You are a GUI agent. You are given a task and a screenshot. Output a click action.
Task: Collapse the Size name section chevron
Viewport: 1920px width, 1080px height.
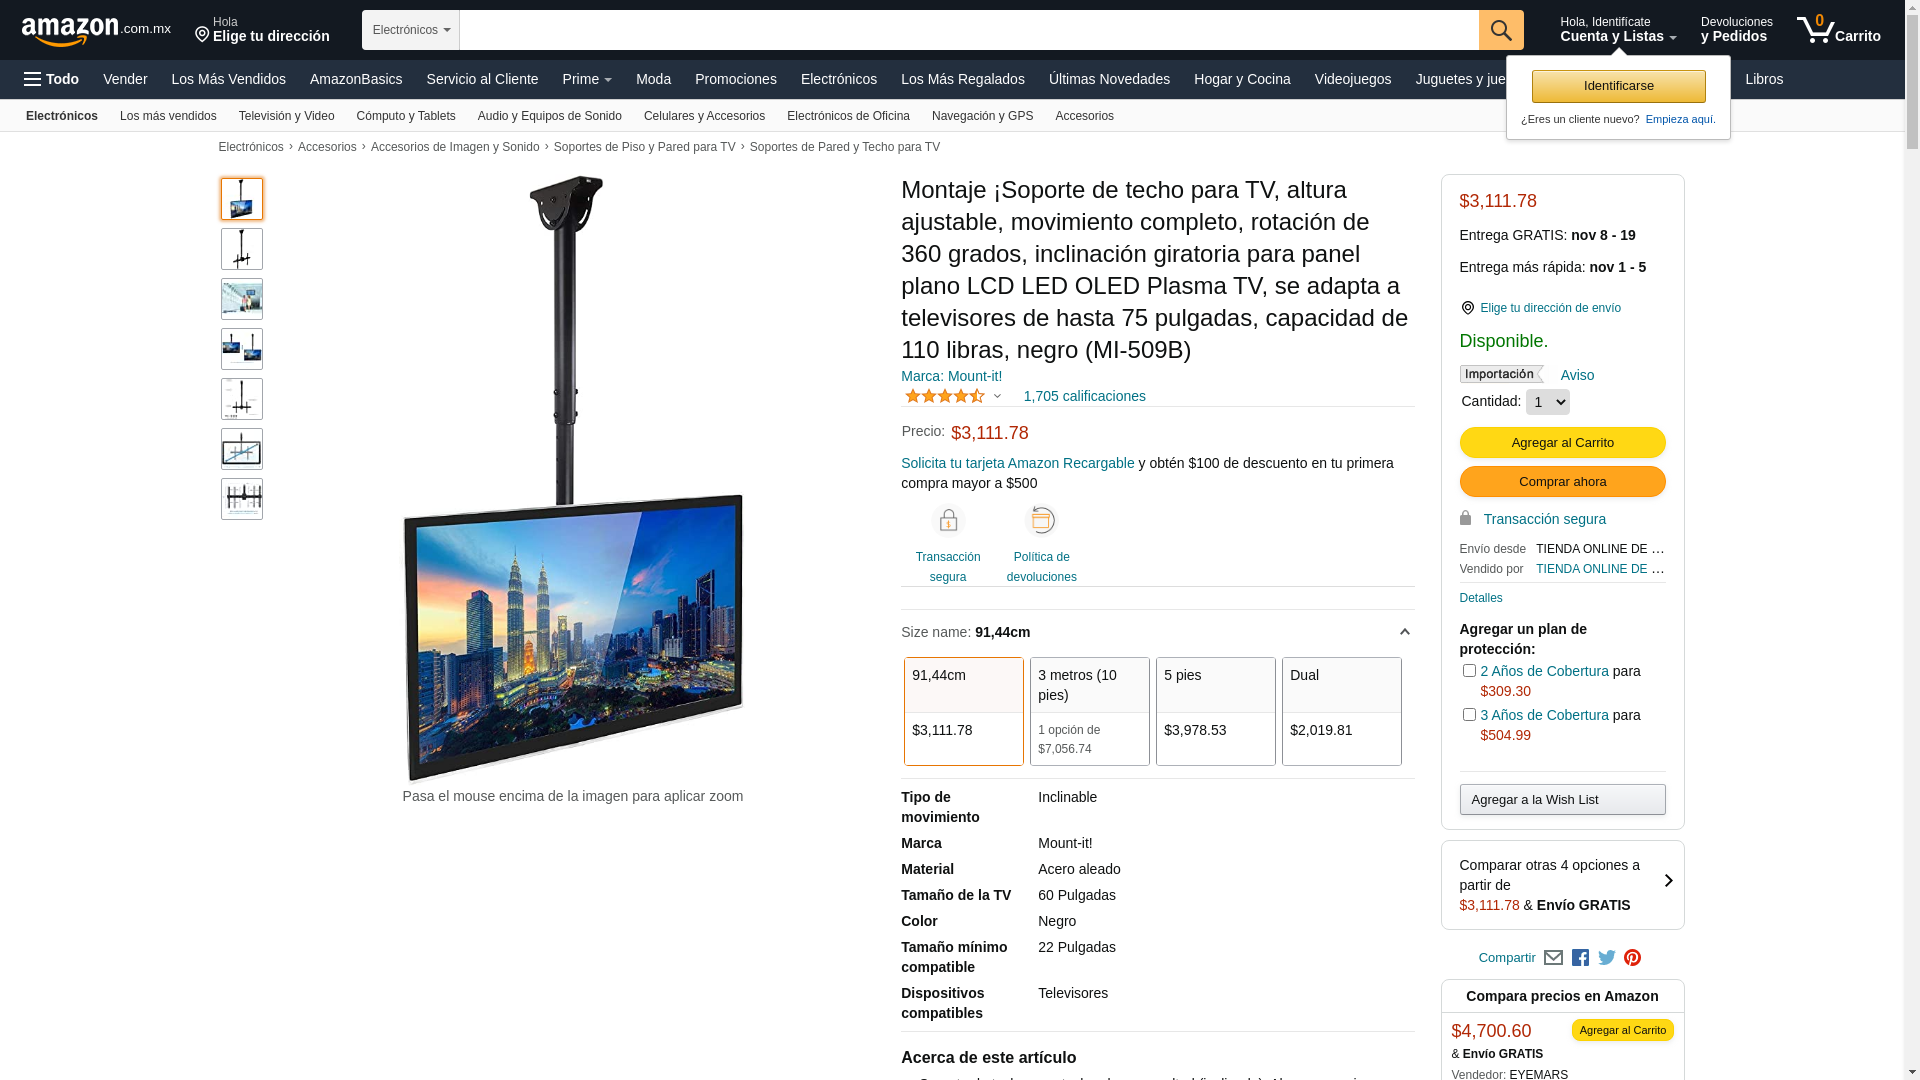click(x=1404, y=632)
